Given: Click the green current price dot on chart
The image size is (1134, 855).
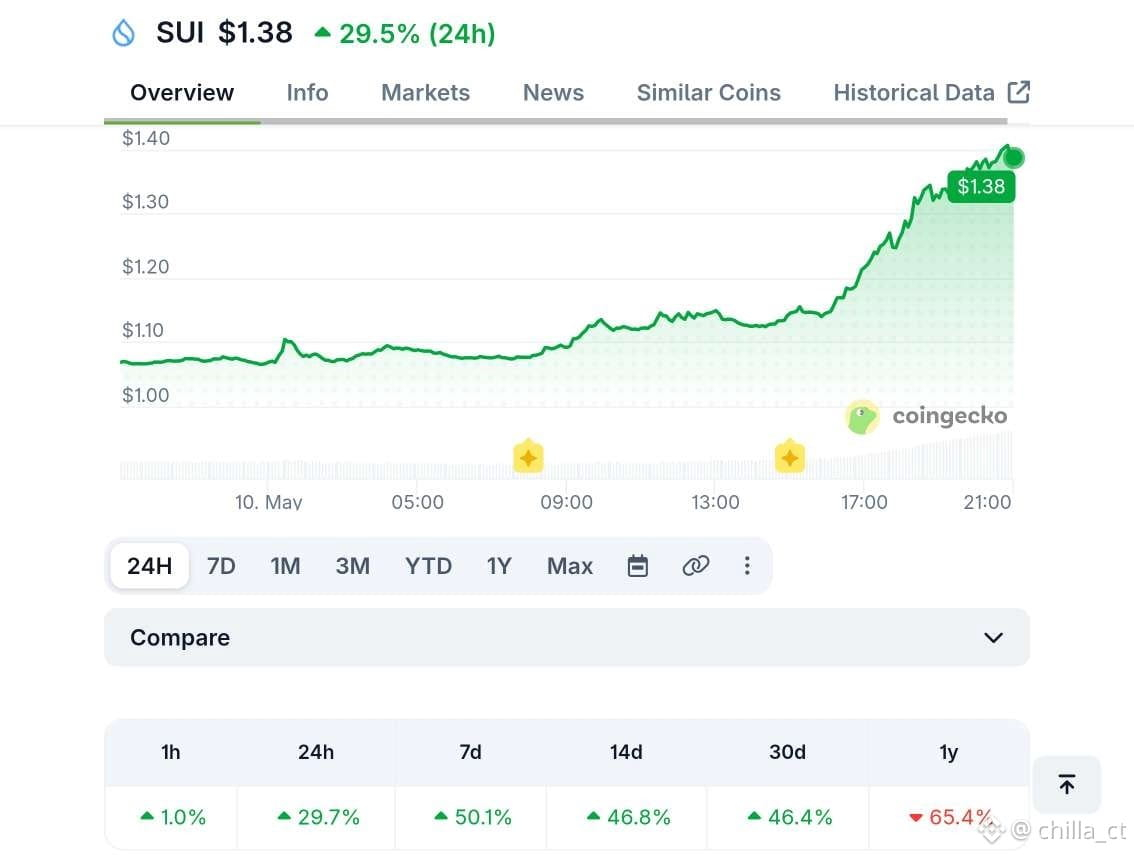Looking at the screenshot, I should [1014, 157].
